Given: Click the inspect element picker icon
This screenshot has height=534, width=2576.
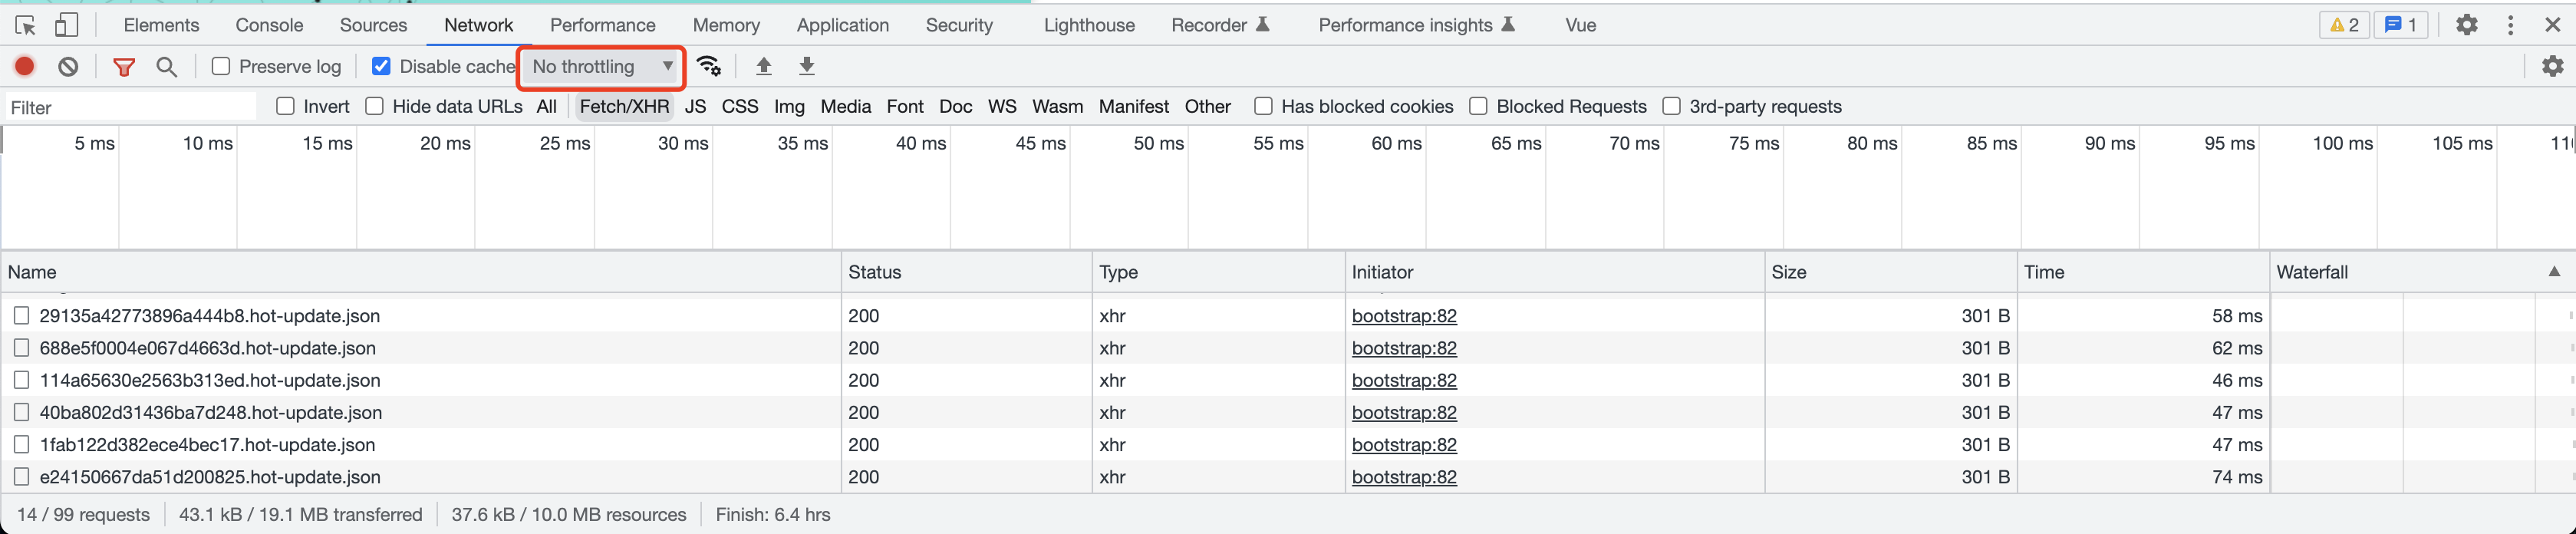Looking at the screenshot, I should point(26,25).
